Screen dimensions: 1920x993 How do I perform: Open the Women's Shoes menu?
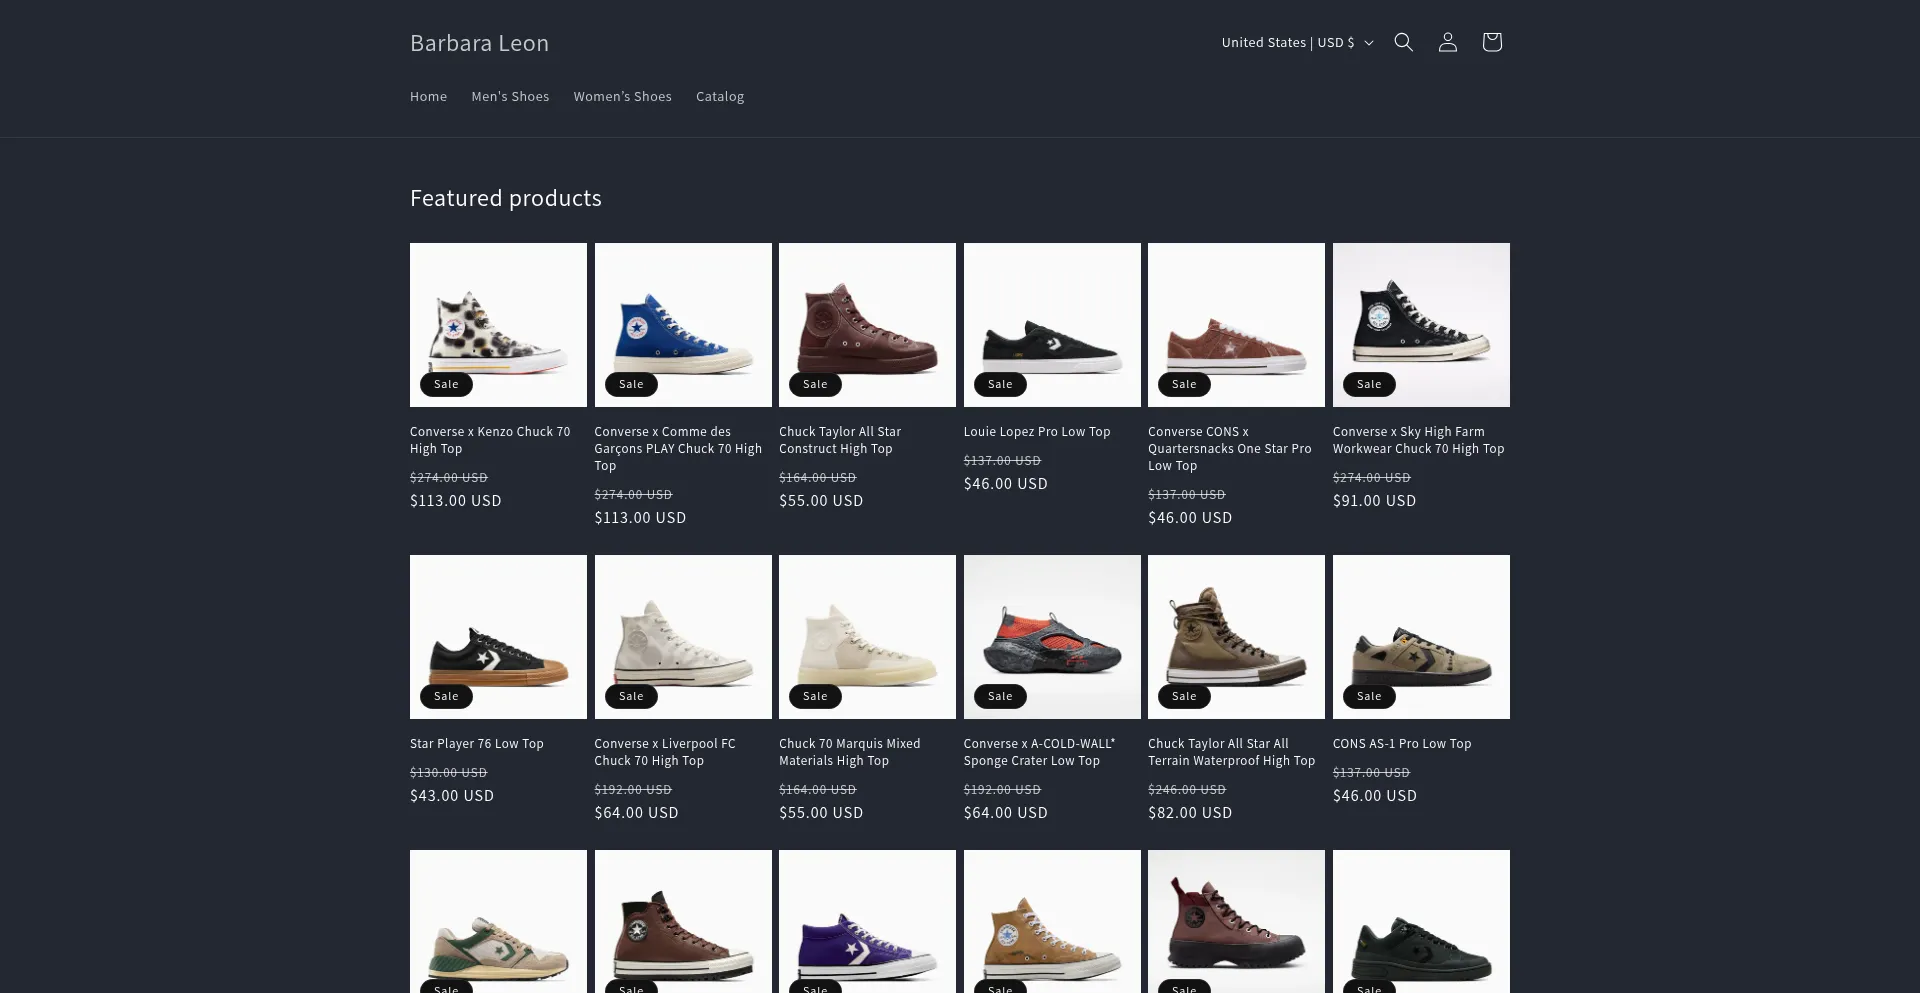click(x=622, y=97)
